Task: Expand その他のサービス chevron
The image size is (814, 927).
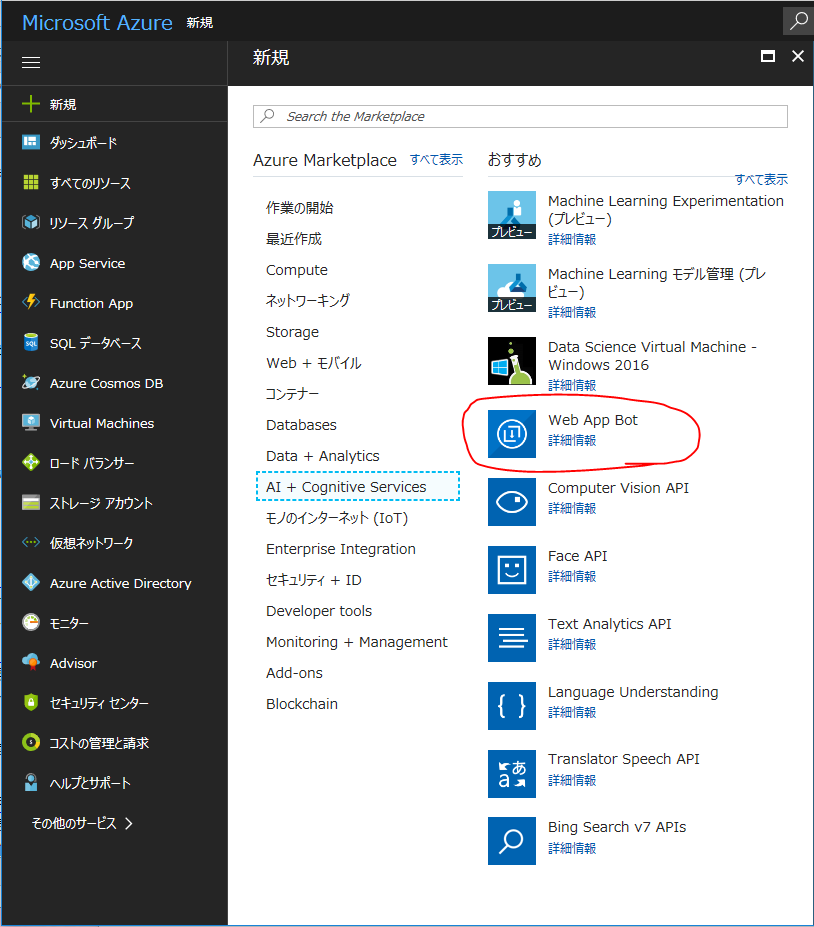Action: click(x=129, y=823)
